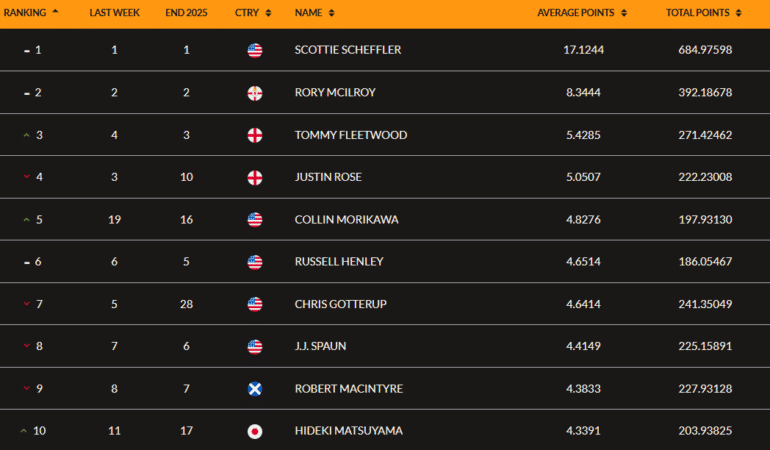This screenshot has height=450, width=770.
Task: Click Rory McIlroy's total points 392.18678
Action: click(x=705, y=93)
